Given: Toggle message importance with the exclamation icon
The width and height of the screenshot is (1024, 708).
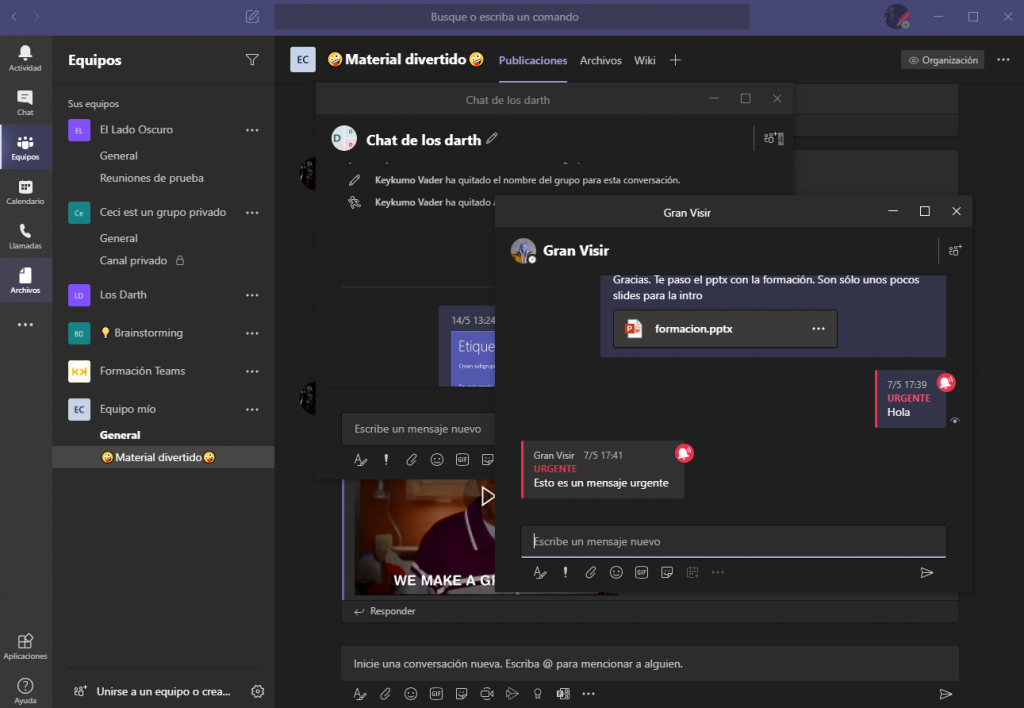Looking at the screenshot, I should click(x=565, y=572).
